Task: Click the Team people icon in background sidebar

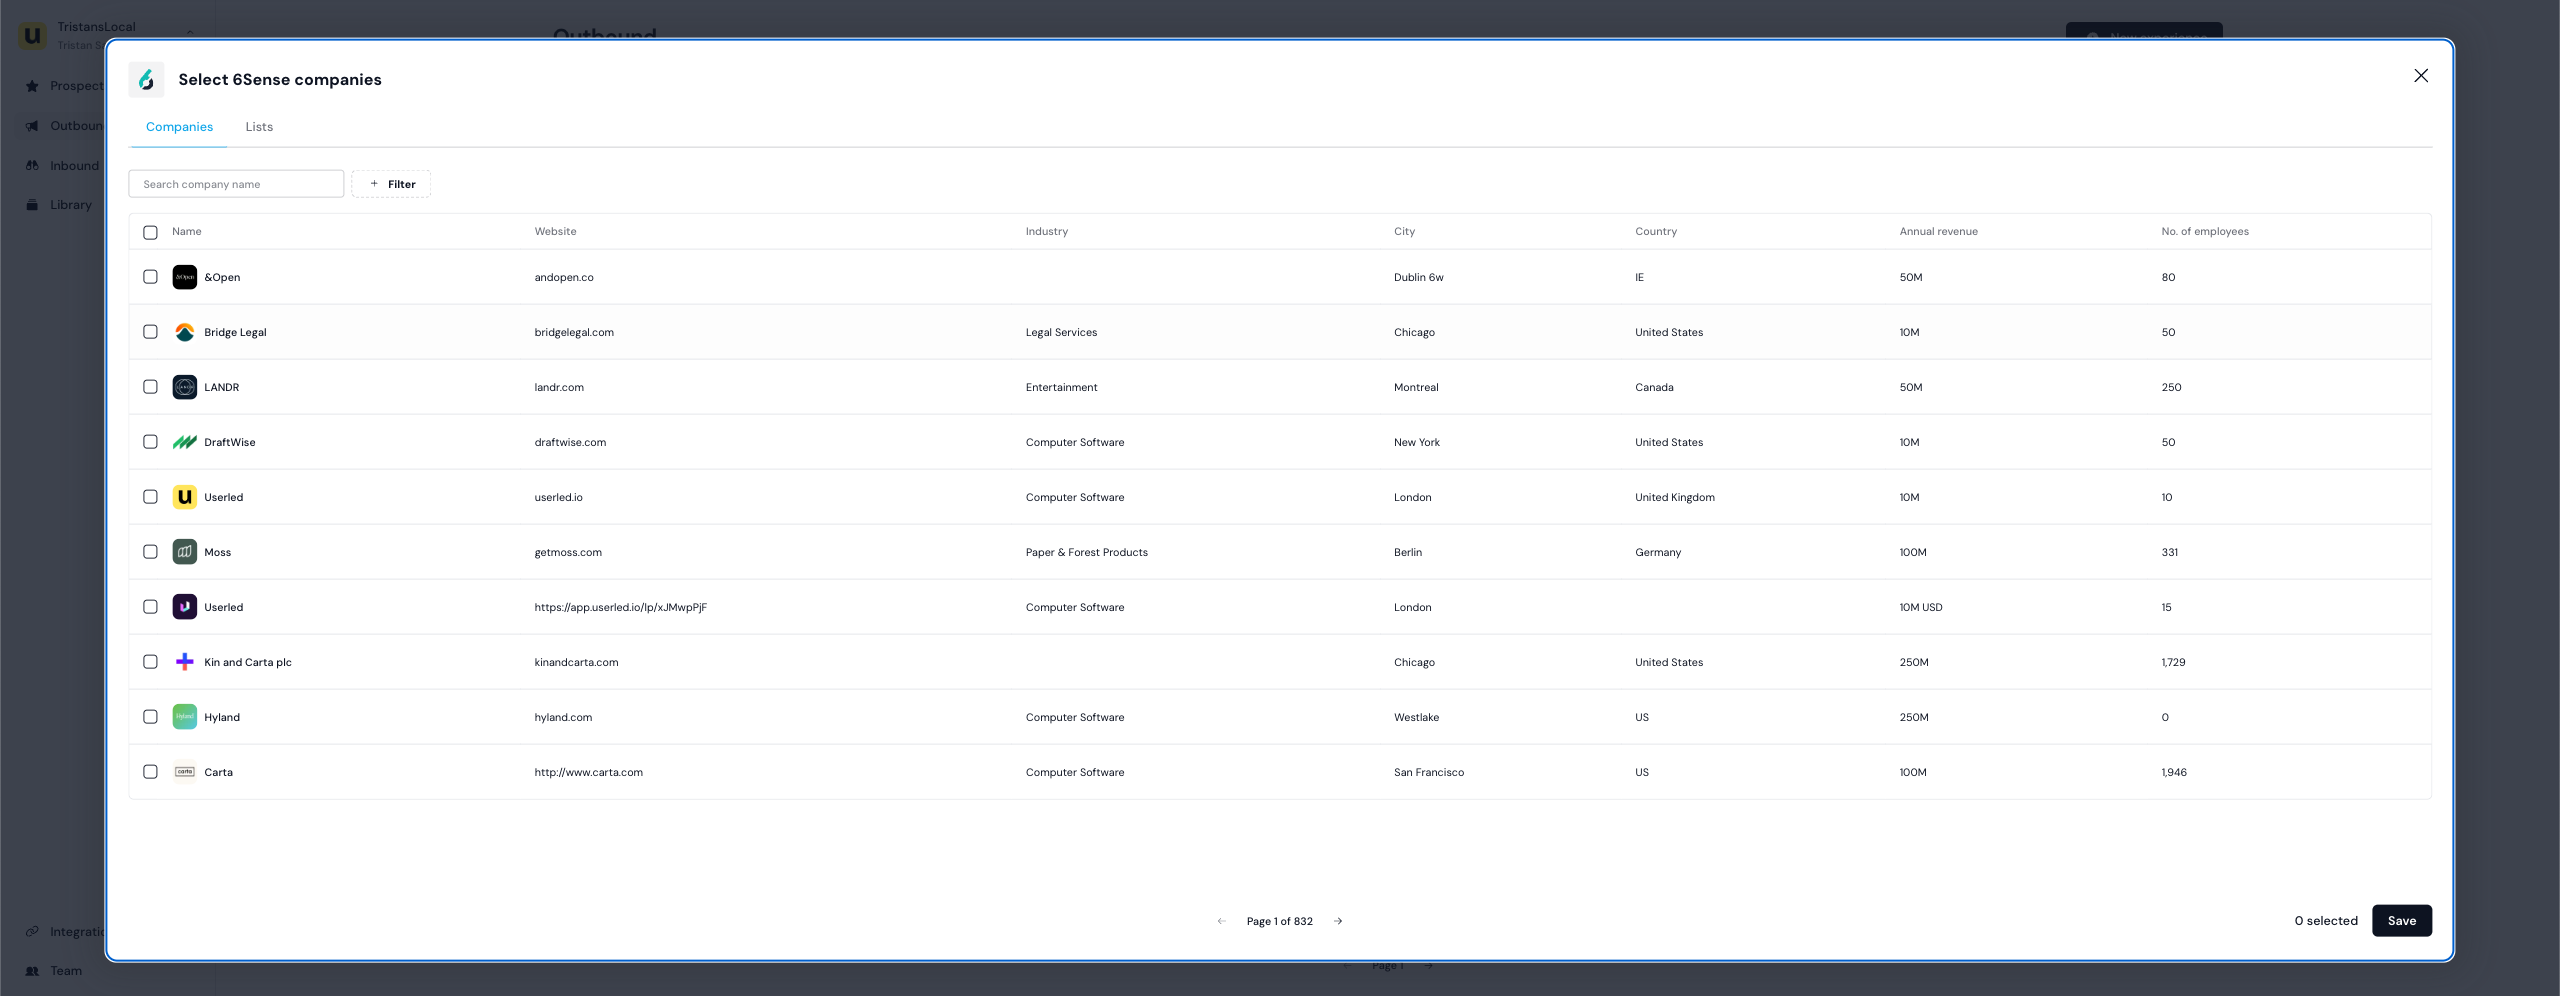Action: [32, 971]
